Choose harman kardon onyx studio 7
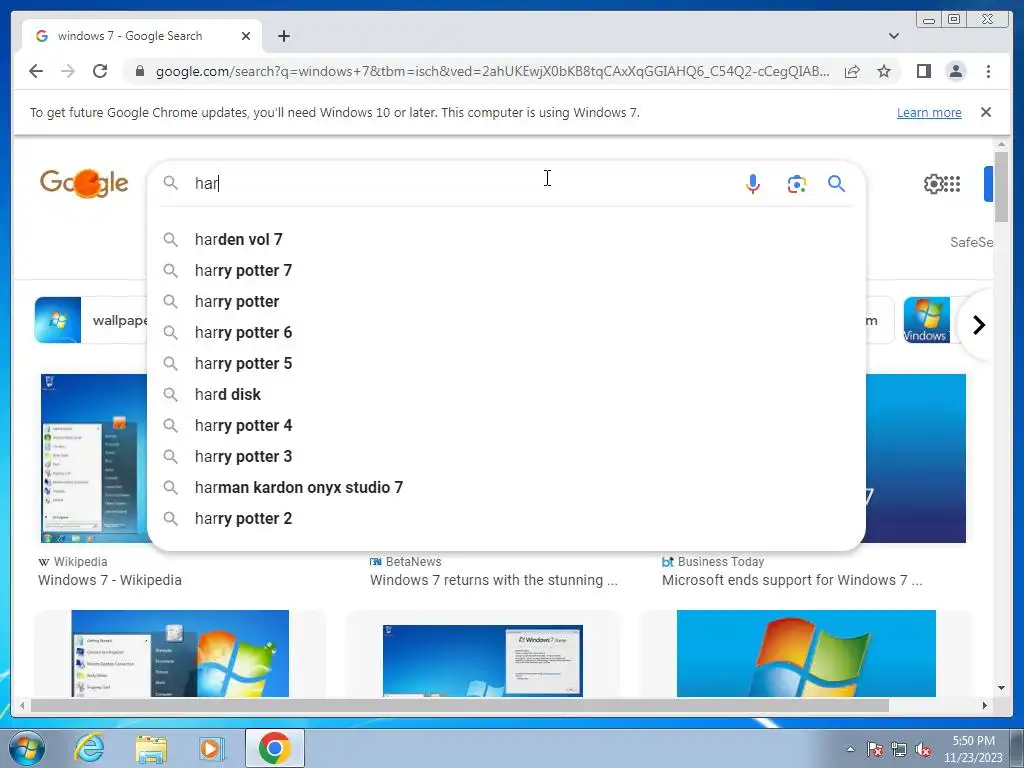Viewport: 1024px width, 768px height. (x=506, y=487)
